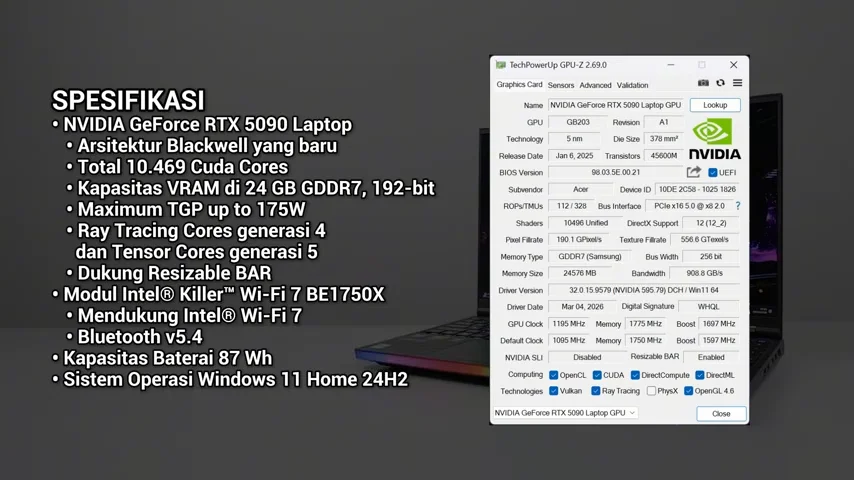This screenshot has width=854, height=480.
Task: Toggle the DirectCompute checkbox
Action: [635, 375]
